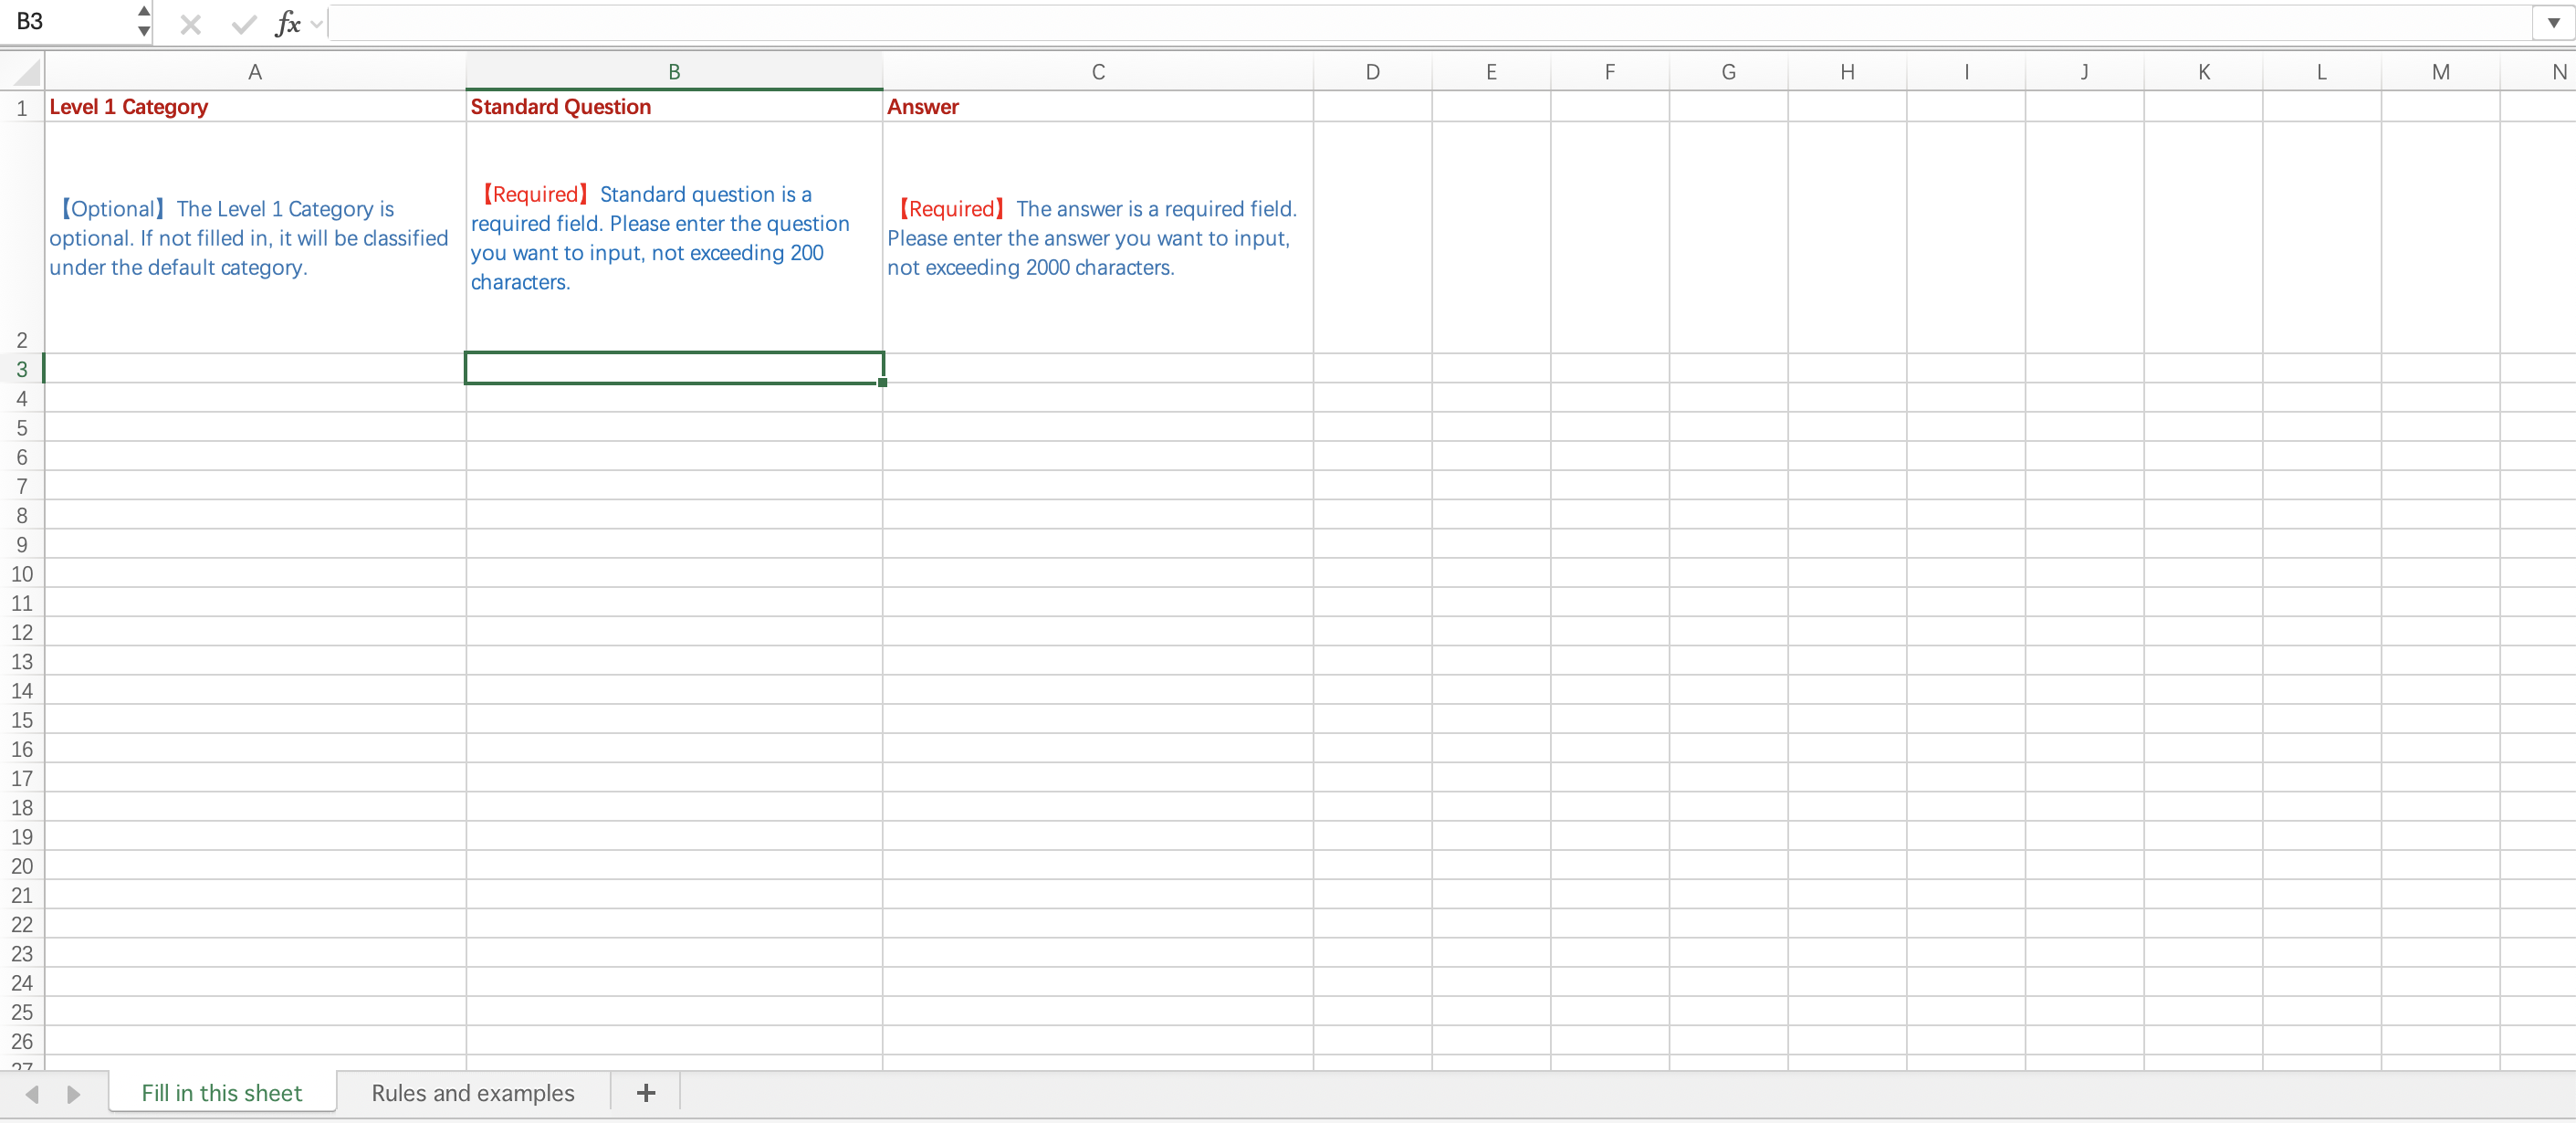Screen dimensions: 2576x1123
Task: Select the Fill in this sheet tab
Action: point(221,1093)
